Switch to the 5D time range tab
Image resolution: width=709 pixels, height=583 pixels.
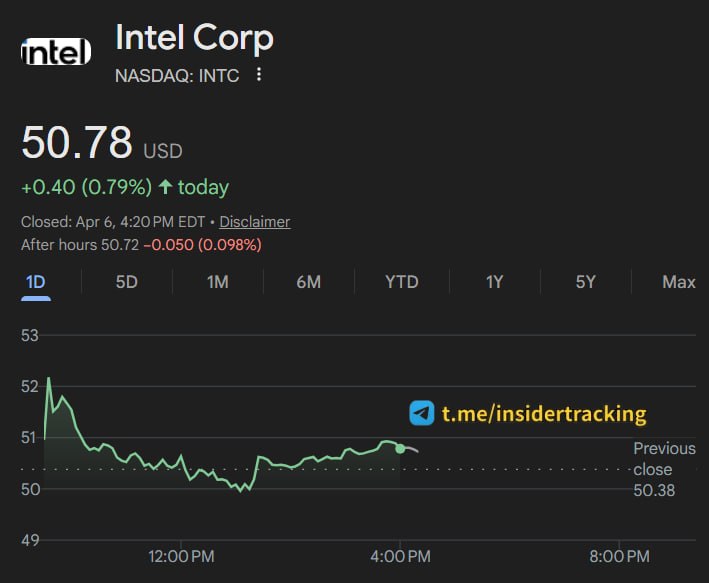(126, 282)
